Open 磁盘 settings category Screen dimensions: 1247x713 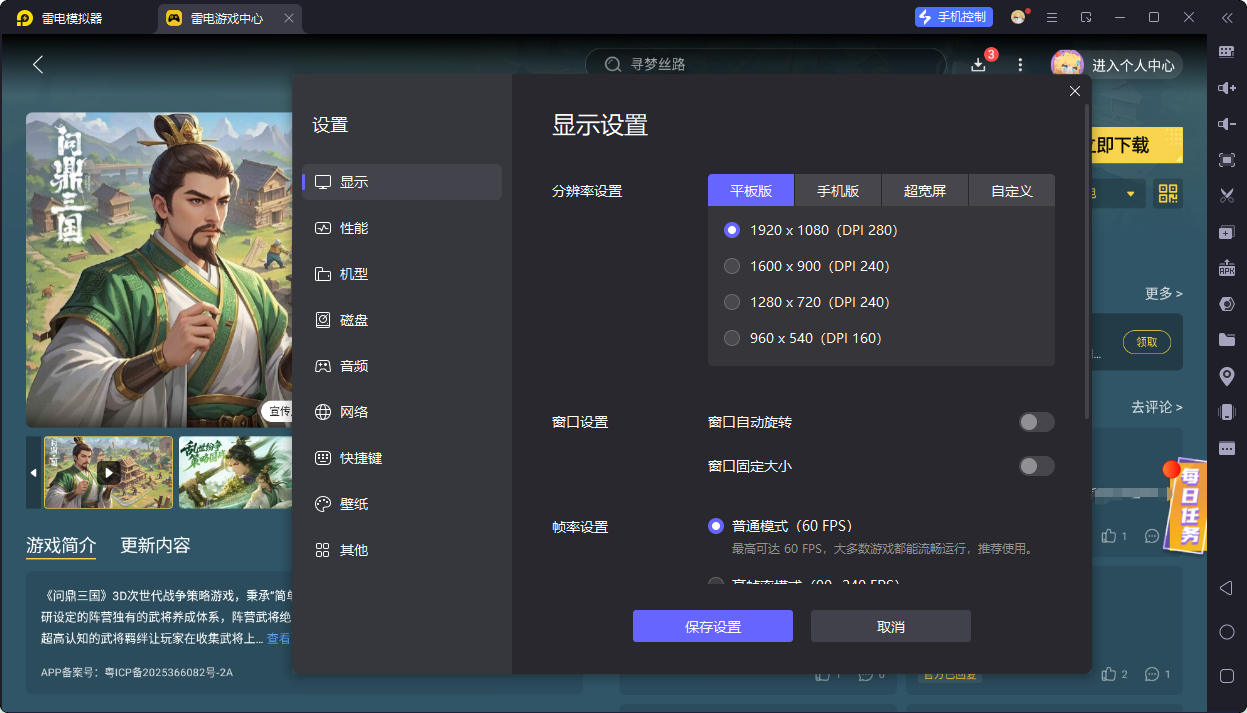pyautogui.click(x=402, y=320)
